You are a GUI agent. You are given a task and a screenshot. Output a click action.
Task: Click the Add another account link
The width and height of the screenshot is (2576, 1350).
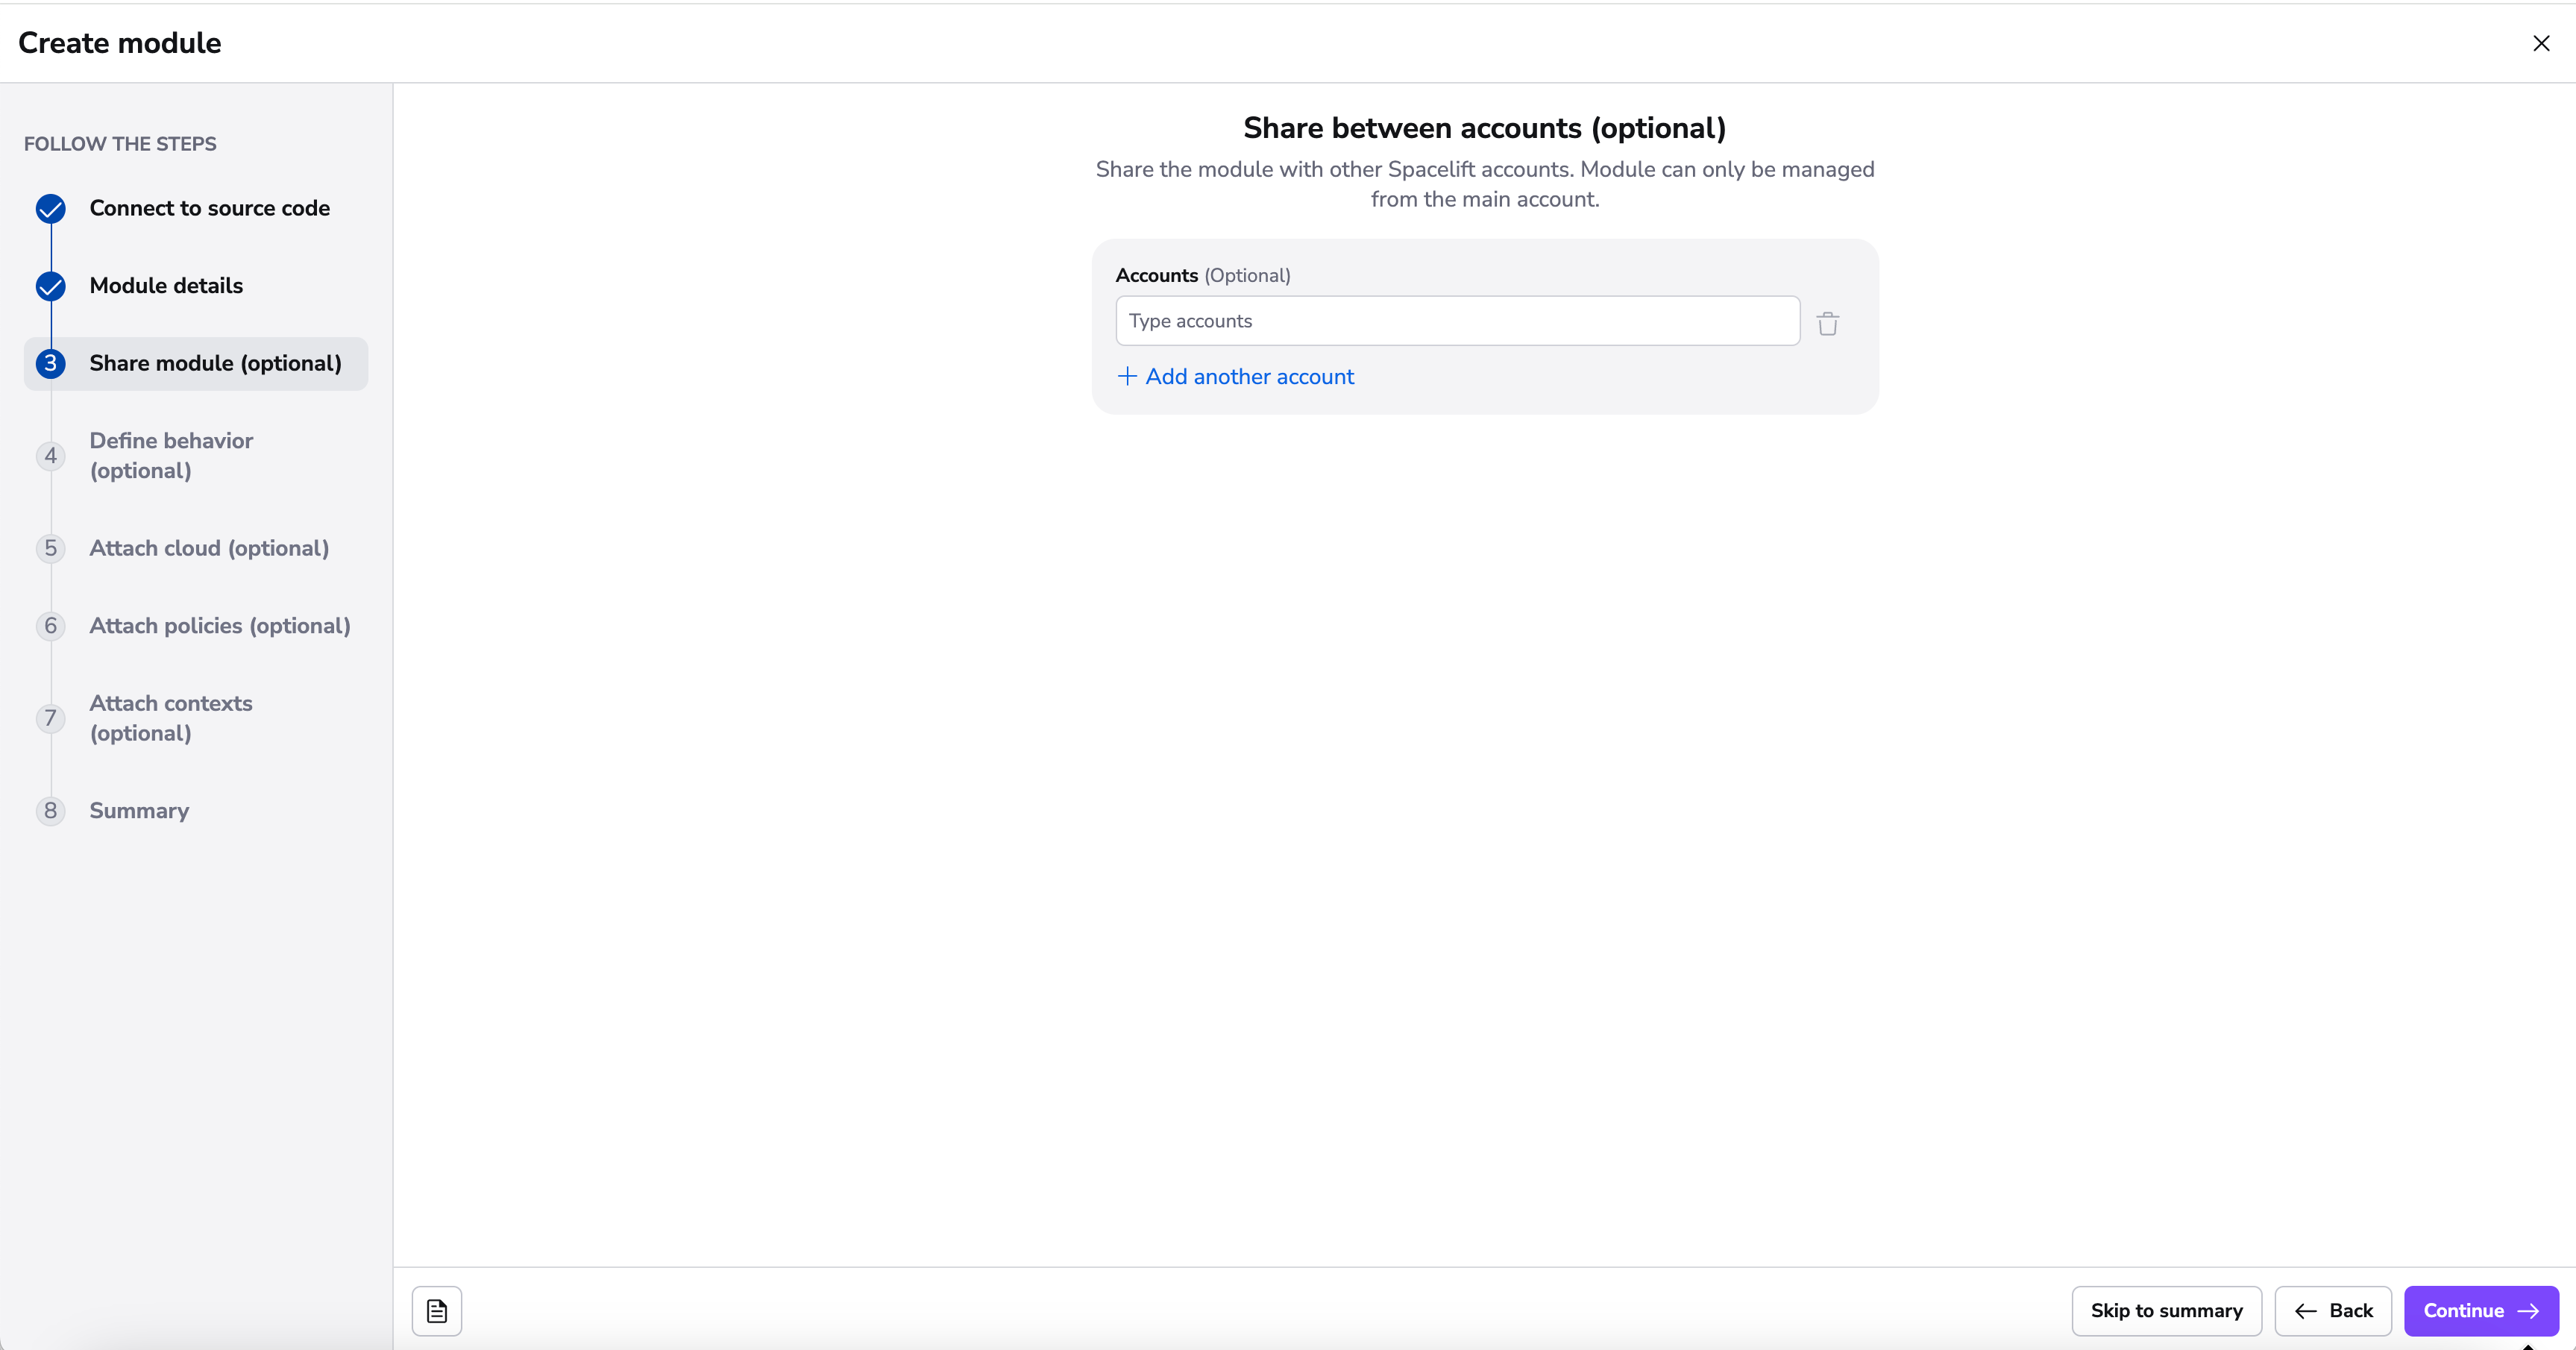pyautogui.click(x=1249, y=377)
